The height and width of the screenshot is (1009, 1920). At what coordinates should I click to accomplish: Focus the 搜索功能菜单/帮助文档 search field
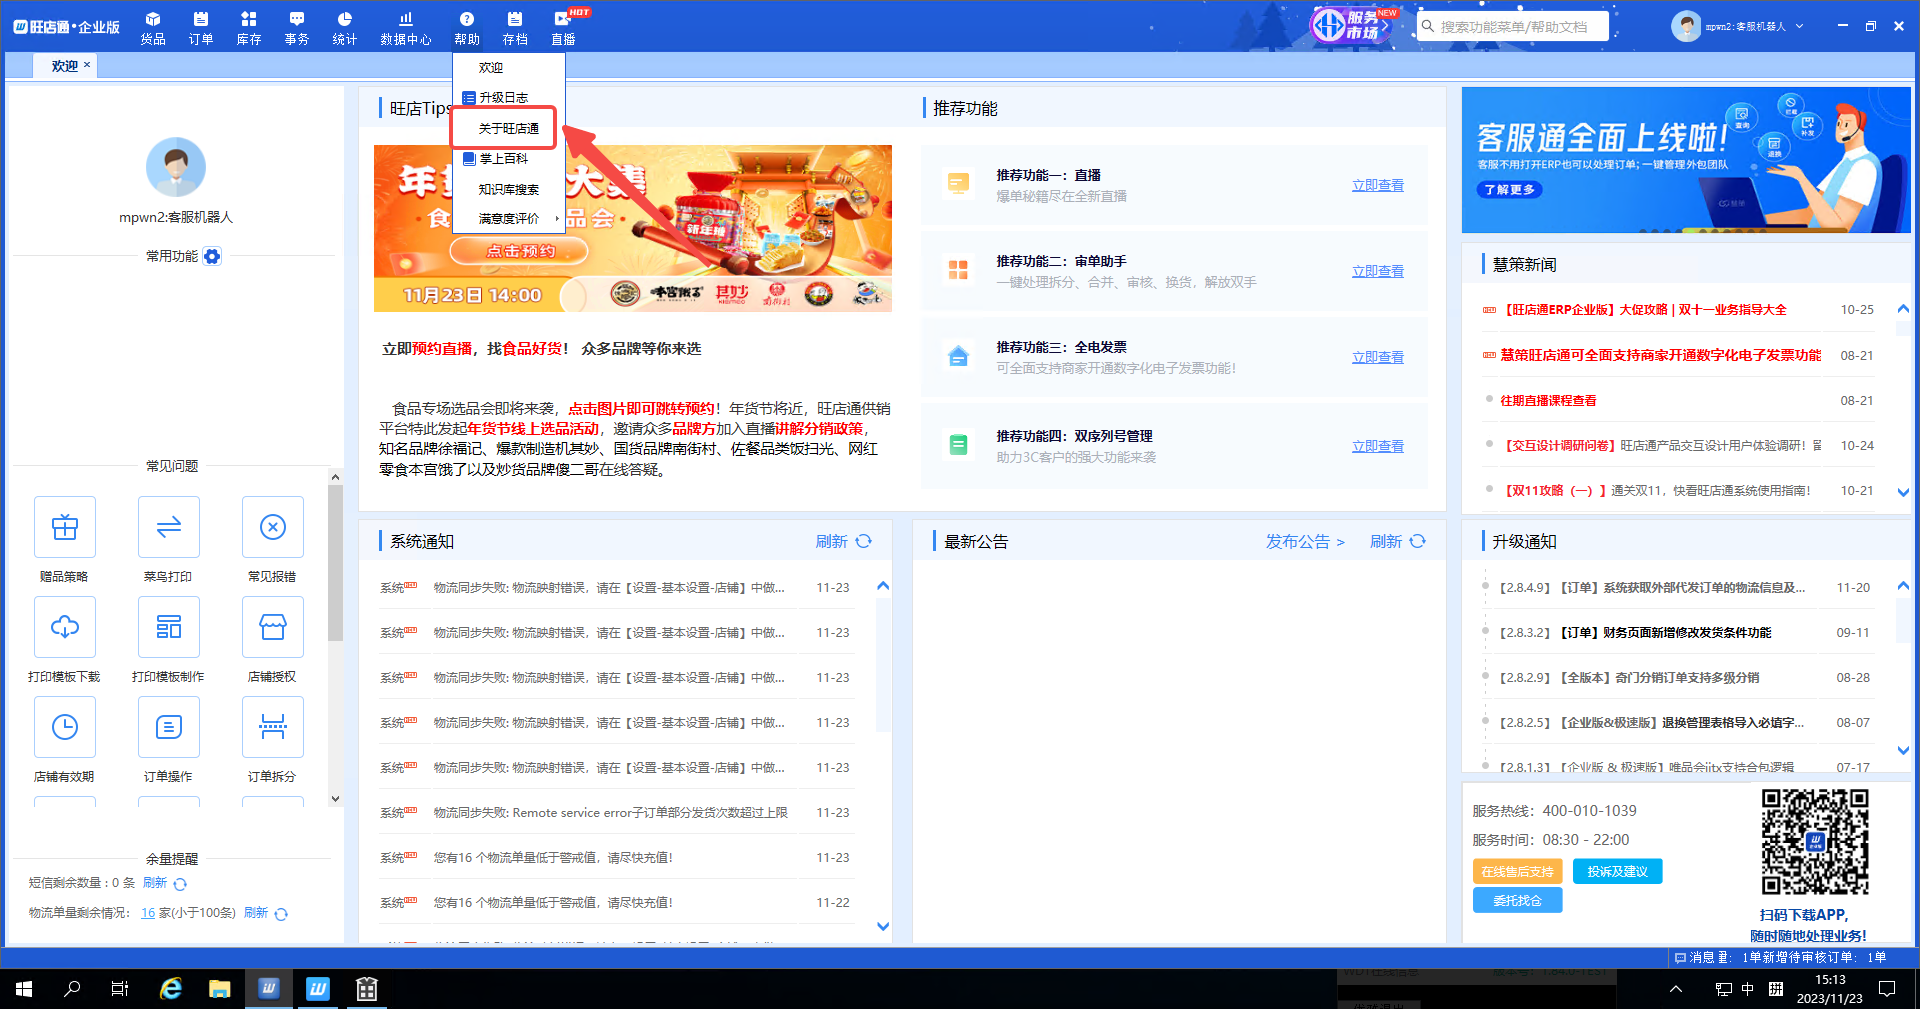(1512, 27)
